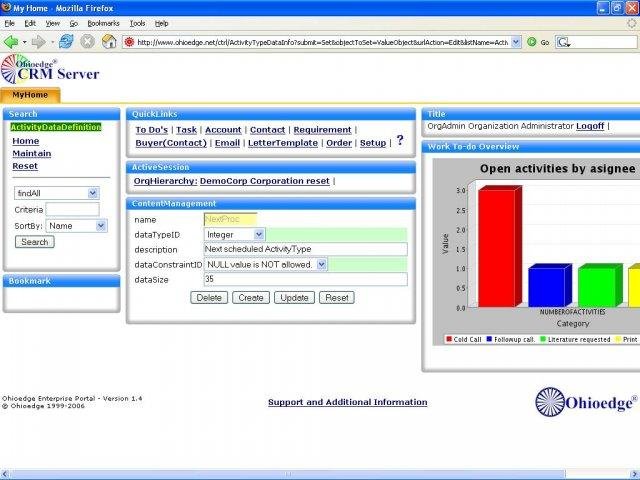Click the Update button
This screenshot has height=480, width=640.
click(x=294, y=298)
